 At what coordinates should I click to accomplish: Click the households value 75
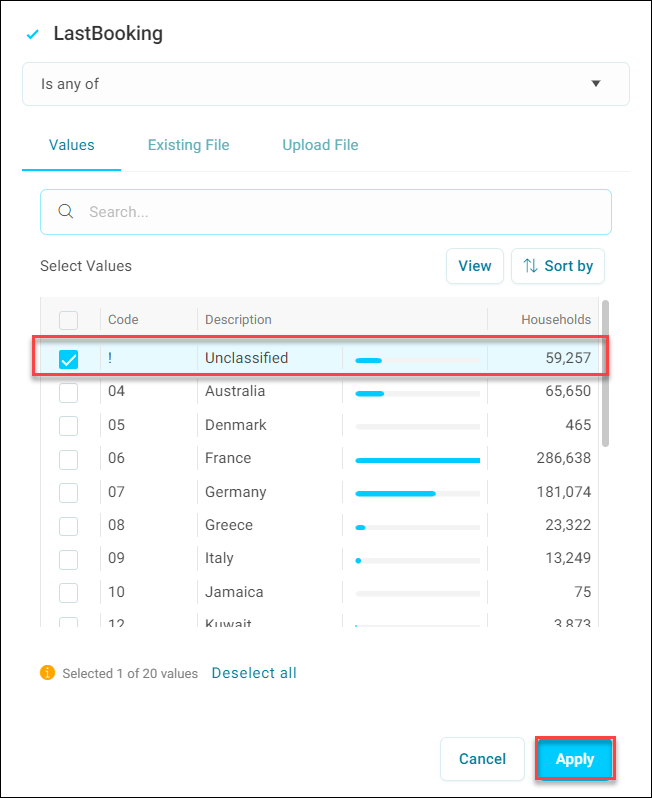[x=583, y=592]
